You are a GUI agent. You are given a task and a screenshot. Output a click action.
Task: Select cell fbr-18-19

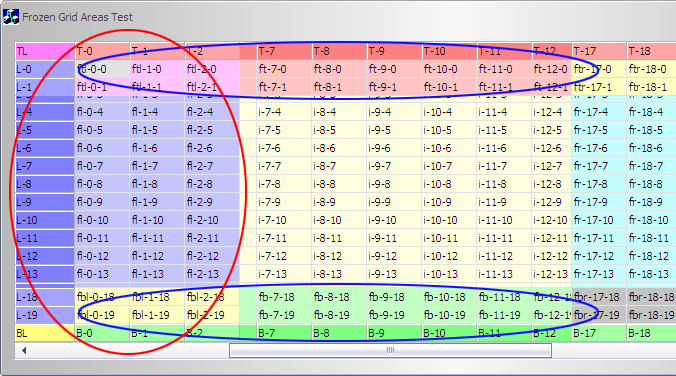[651, 315]
